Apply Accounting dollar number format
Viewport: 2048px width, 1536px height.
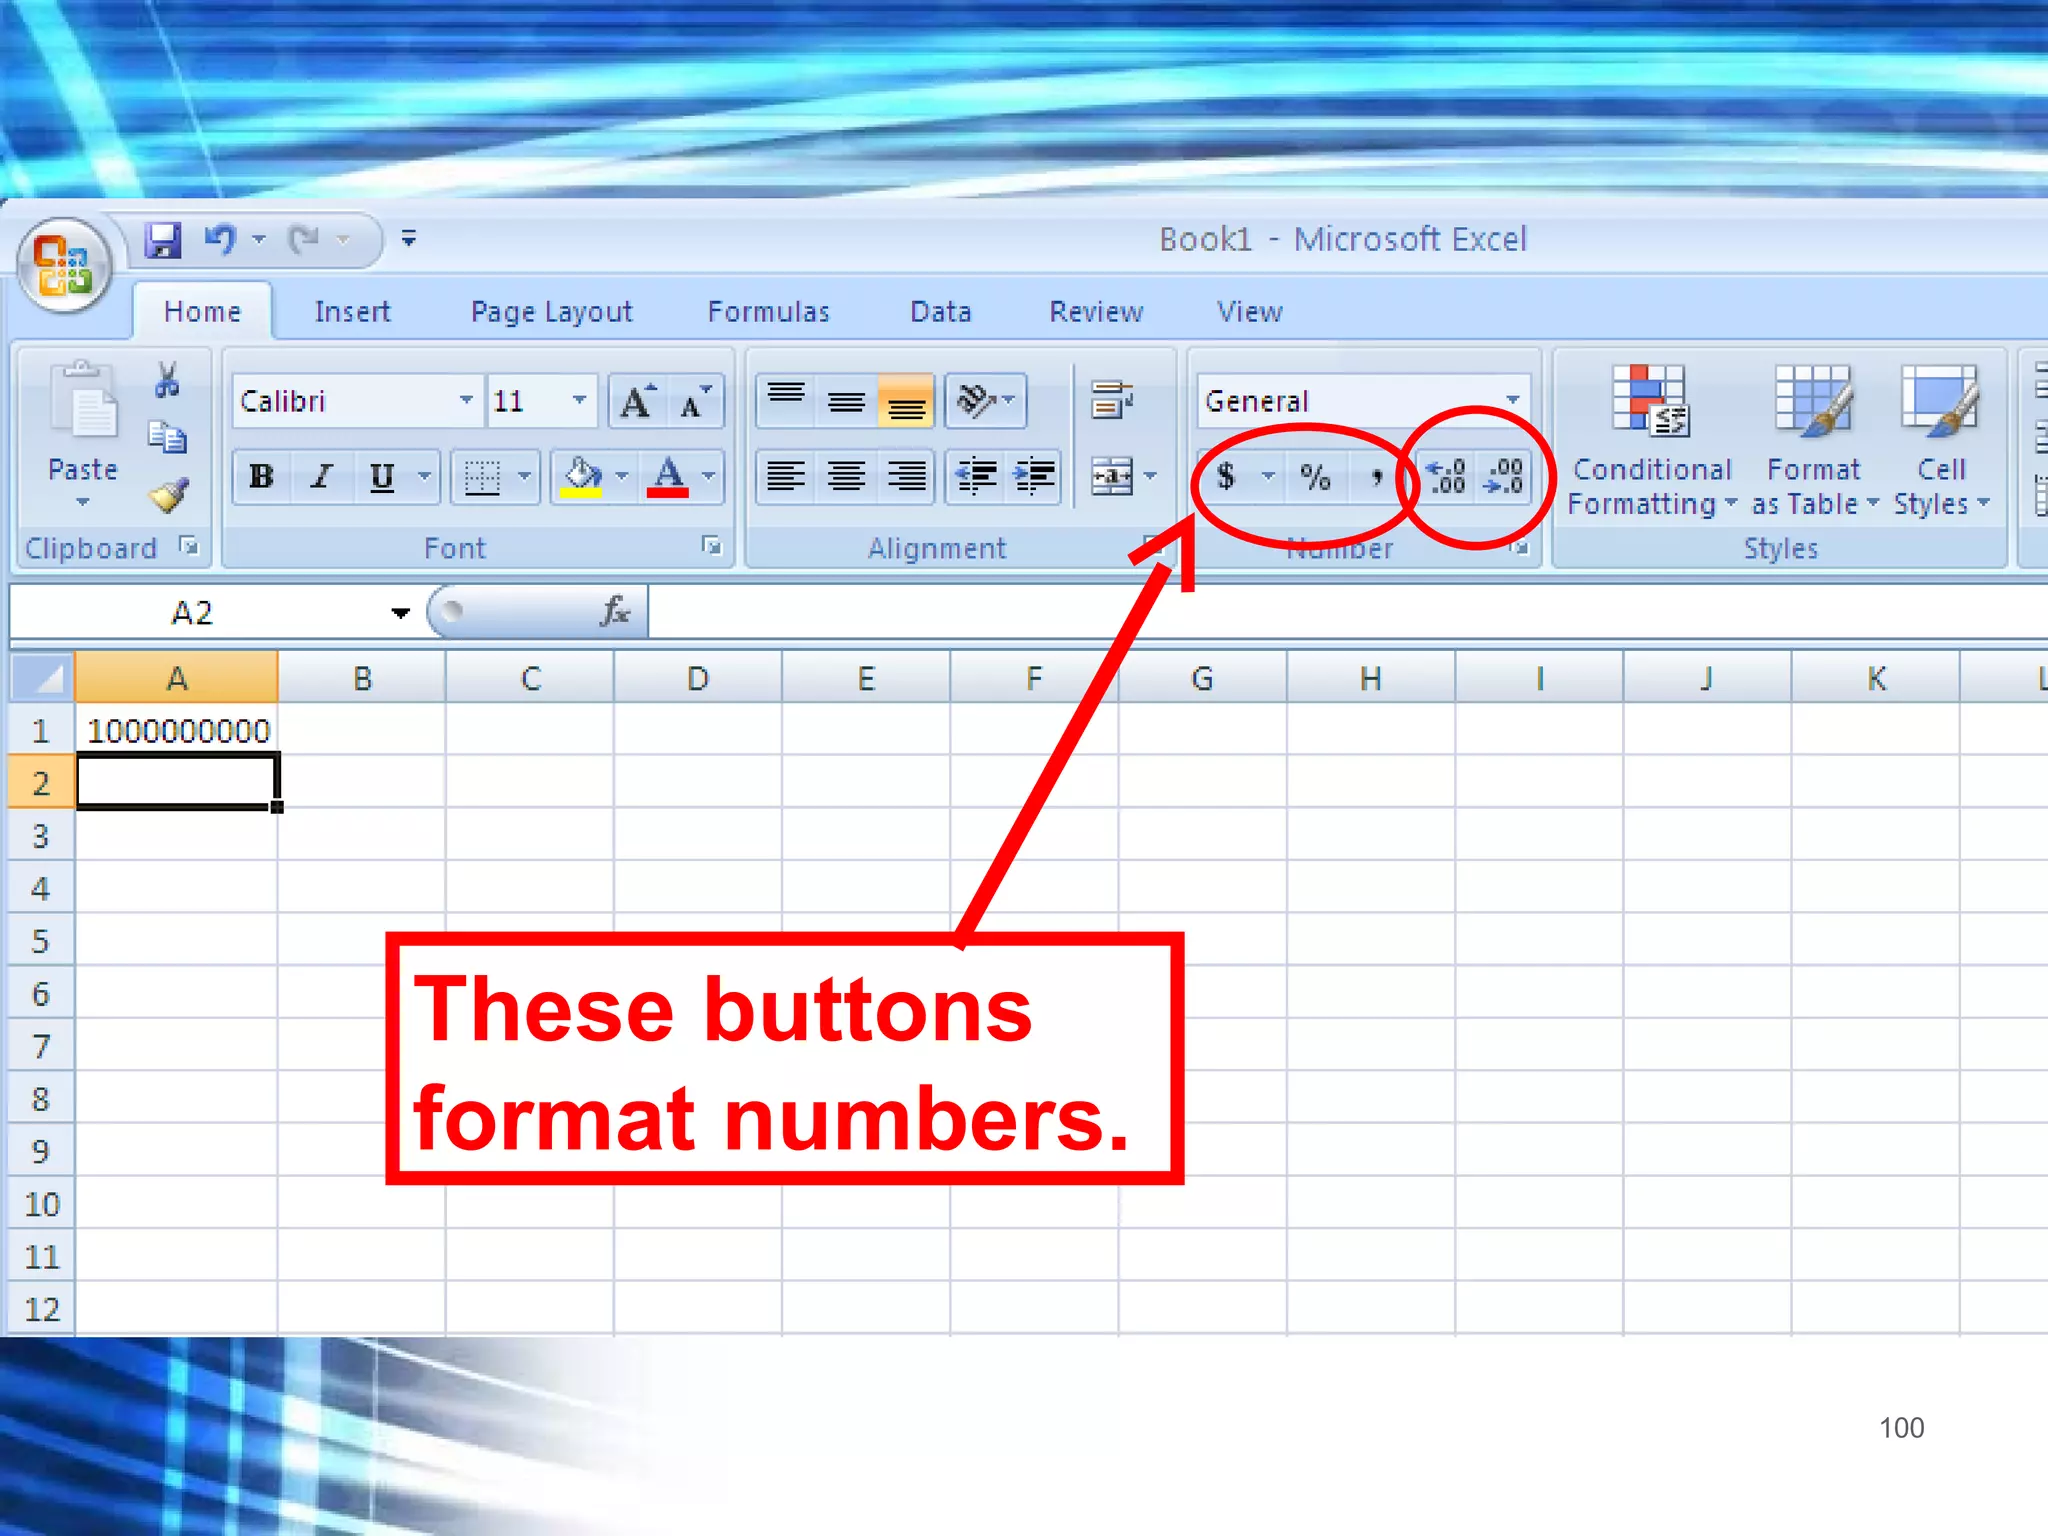pyautogui.click(x=1226, y=477)
